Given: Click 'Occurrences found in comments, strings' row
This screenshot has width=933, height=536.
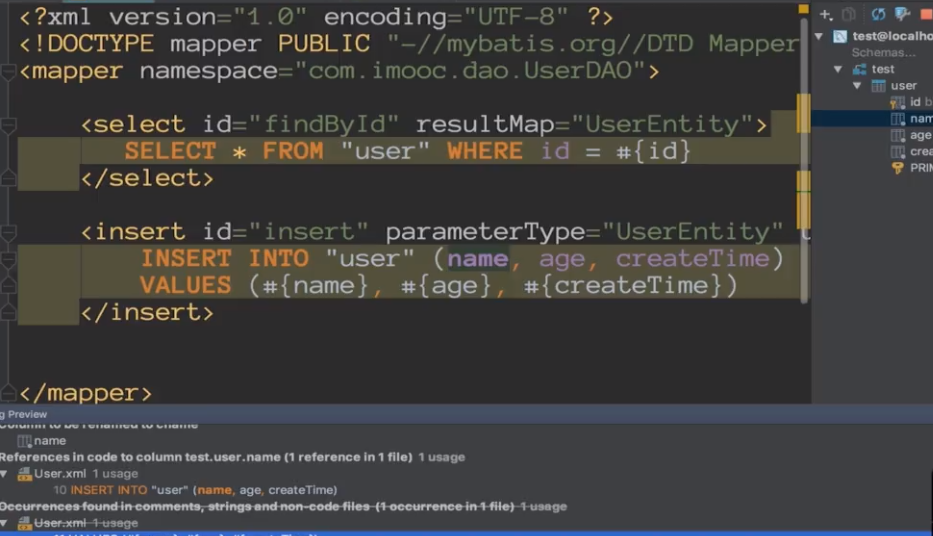Looking at the screenshot, I should coord(283,506).
